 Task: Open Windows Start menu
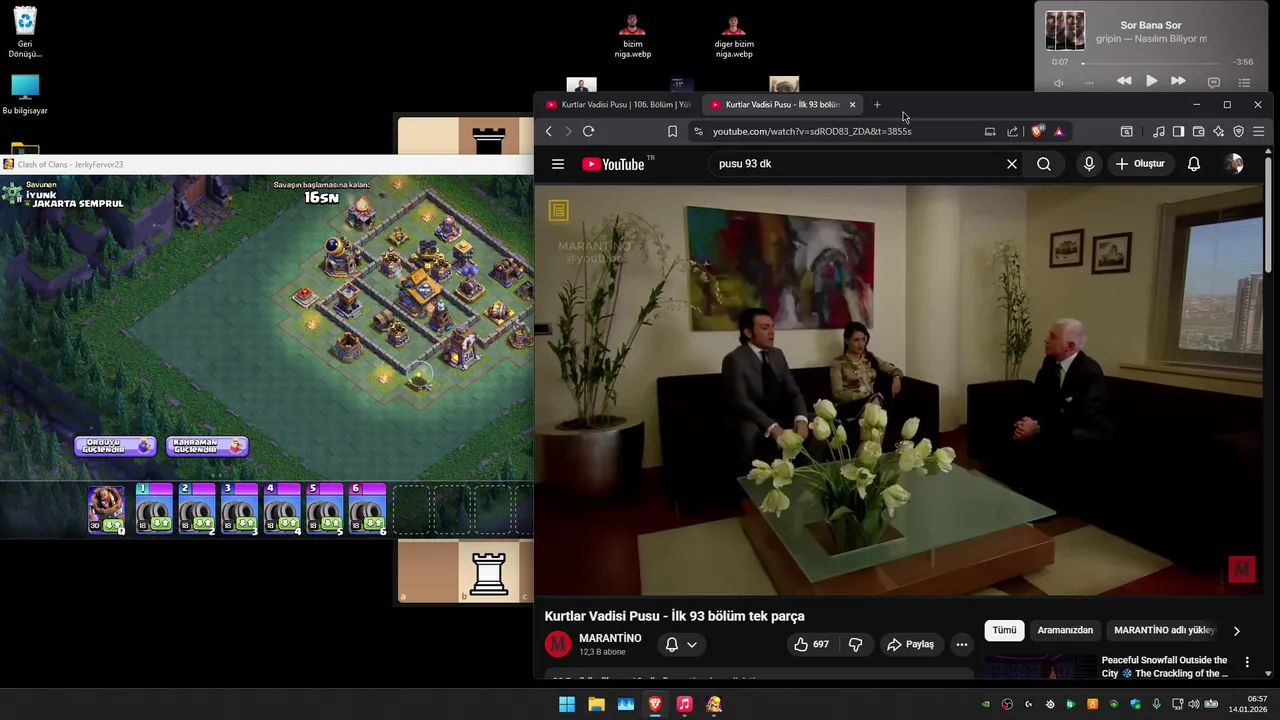pyautogui.click(x=567, y=704)
